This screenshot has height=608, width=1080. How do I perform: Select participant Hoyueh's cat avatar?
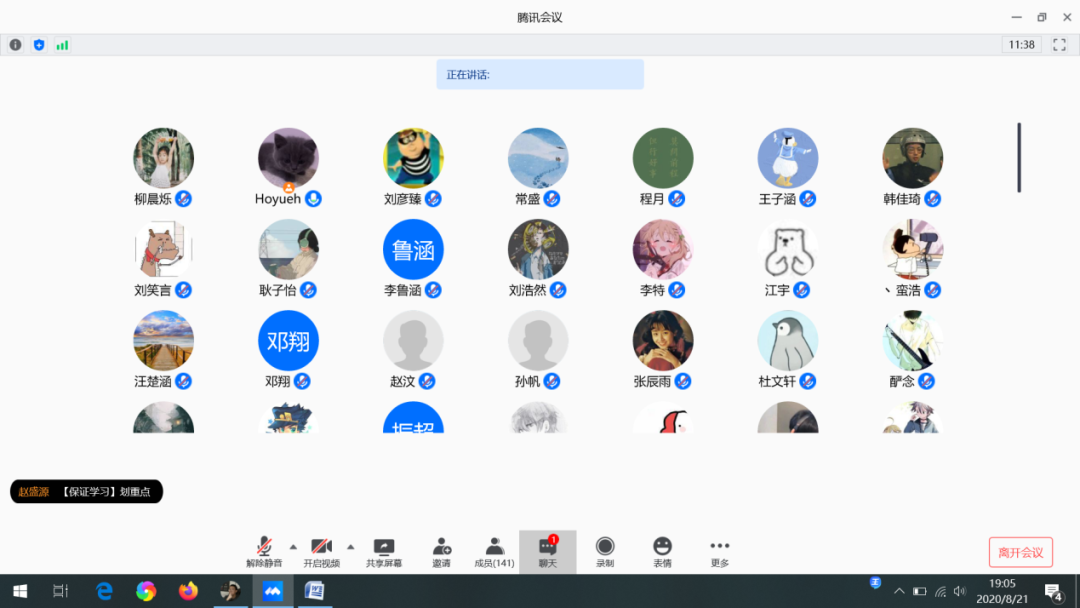pyautogui.click(x=288, y=157)
